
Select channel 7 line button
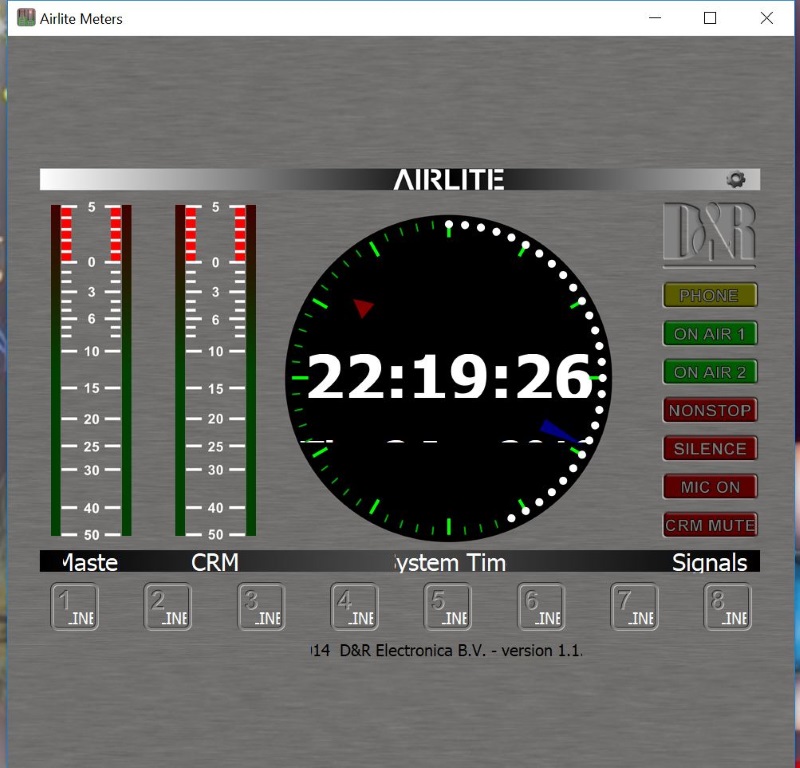click(x=635, y=607)
